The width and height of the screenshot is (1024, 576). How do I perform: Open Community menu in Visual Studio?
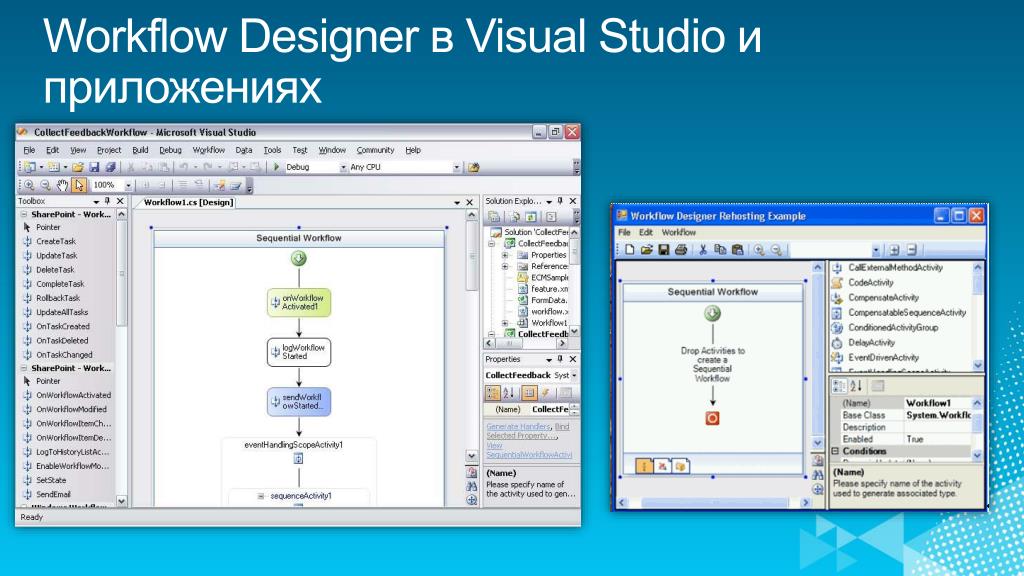click(375, 150)
